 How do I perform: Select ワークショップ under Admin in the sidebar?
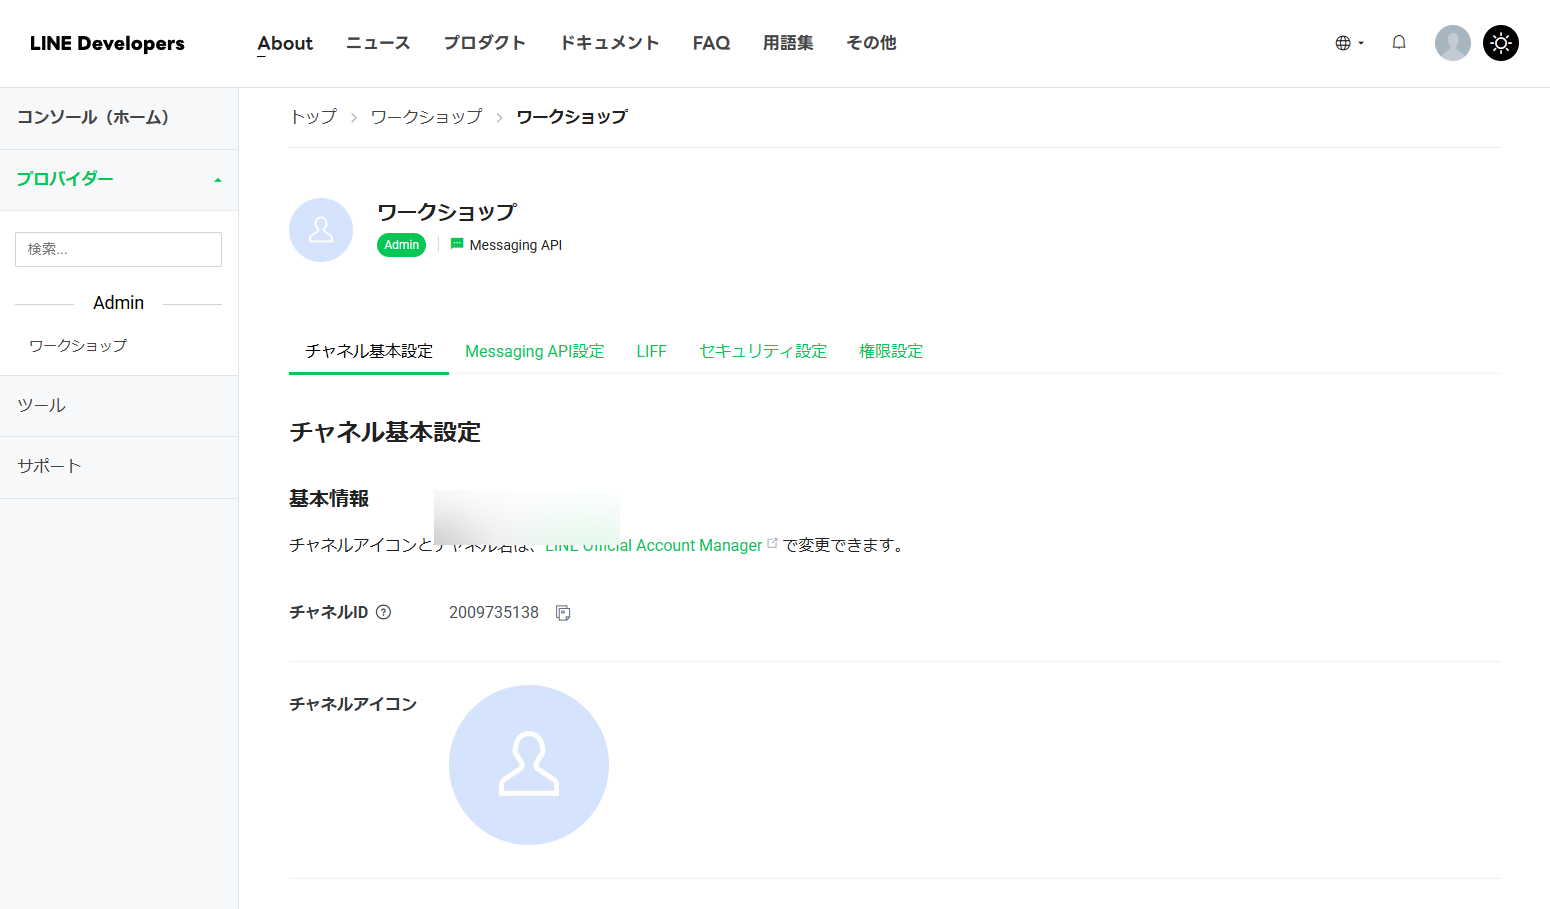[x=78, y=345]
